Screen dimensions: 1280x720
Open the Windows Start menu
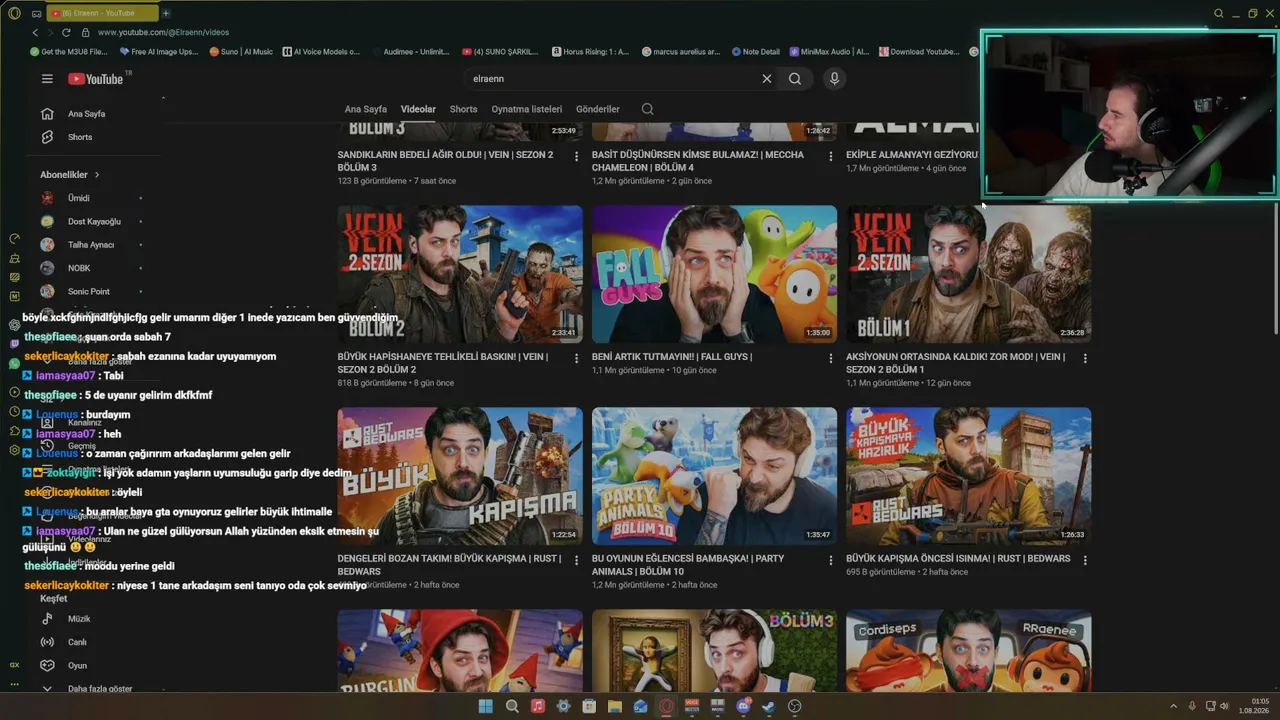coord(486,706)
